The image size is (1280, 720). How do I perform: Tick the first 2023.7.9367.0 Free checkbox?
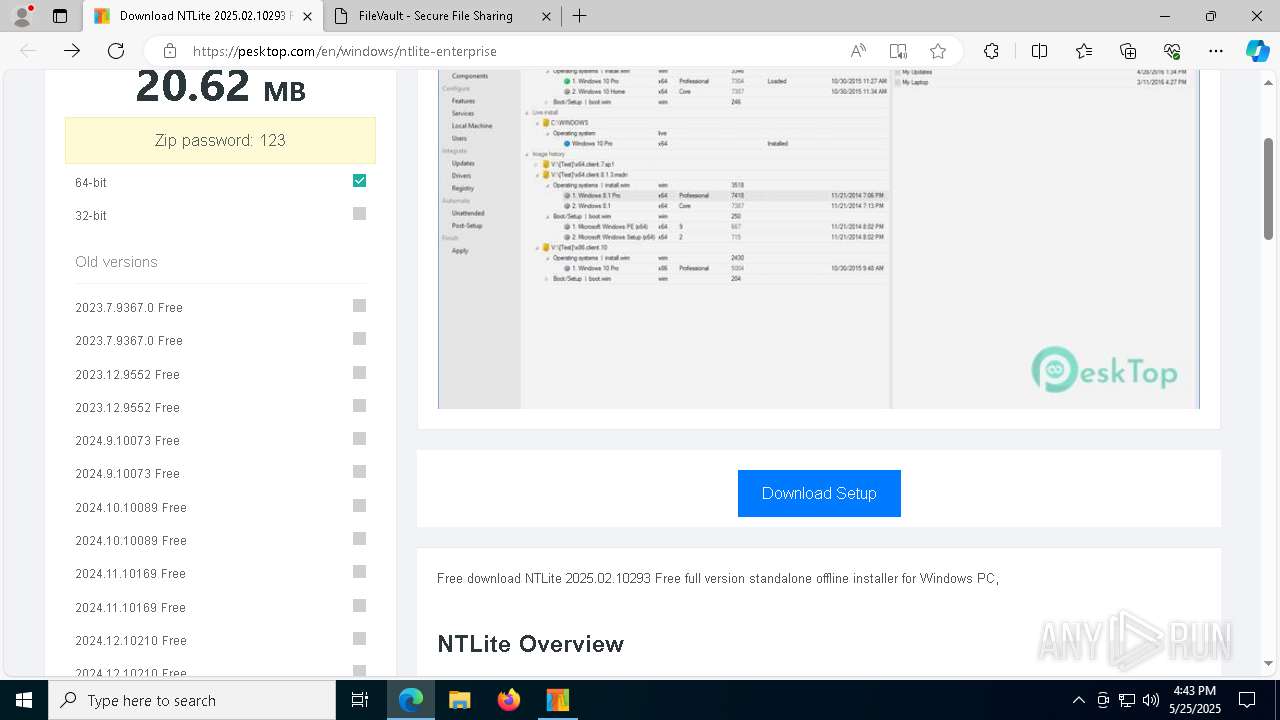click(360, 306)
